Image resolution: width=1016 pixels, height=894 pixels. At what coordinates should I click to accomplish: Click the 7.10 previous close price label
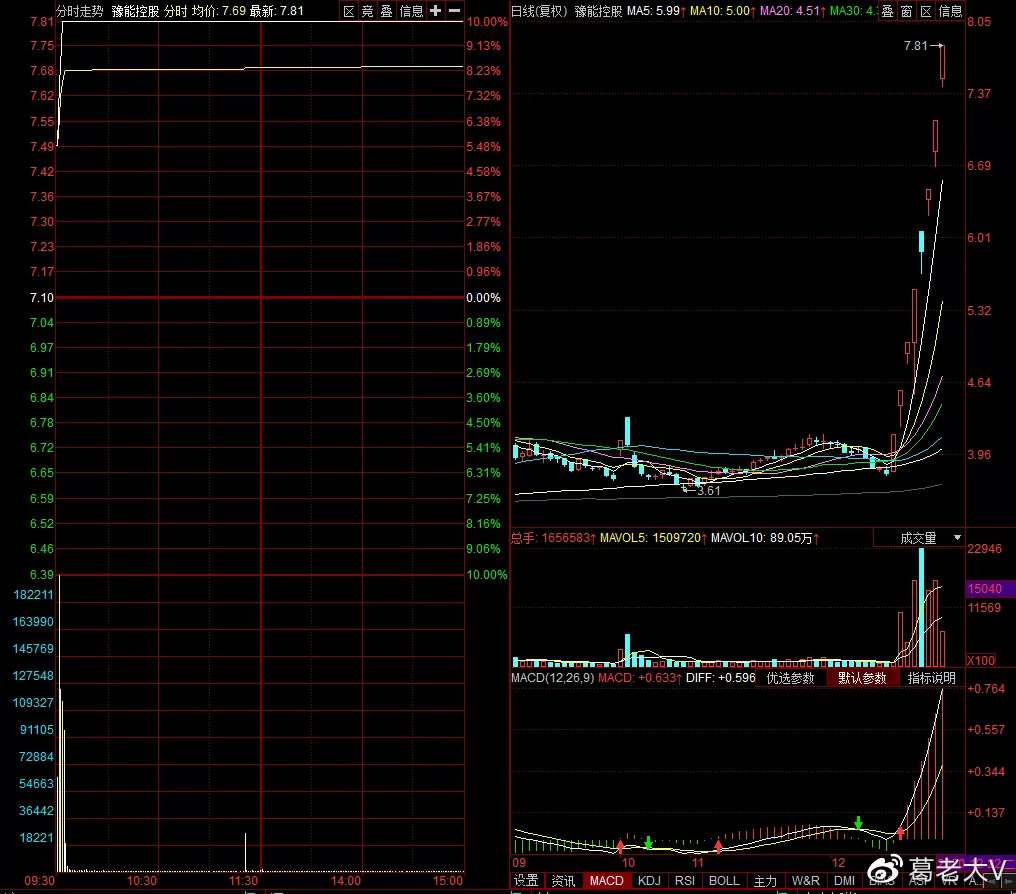(42, 297)
